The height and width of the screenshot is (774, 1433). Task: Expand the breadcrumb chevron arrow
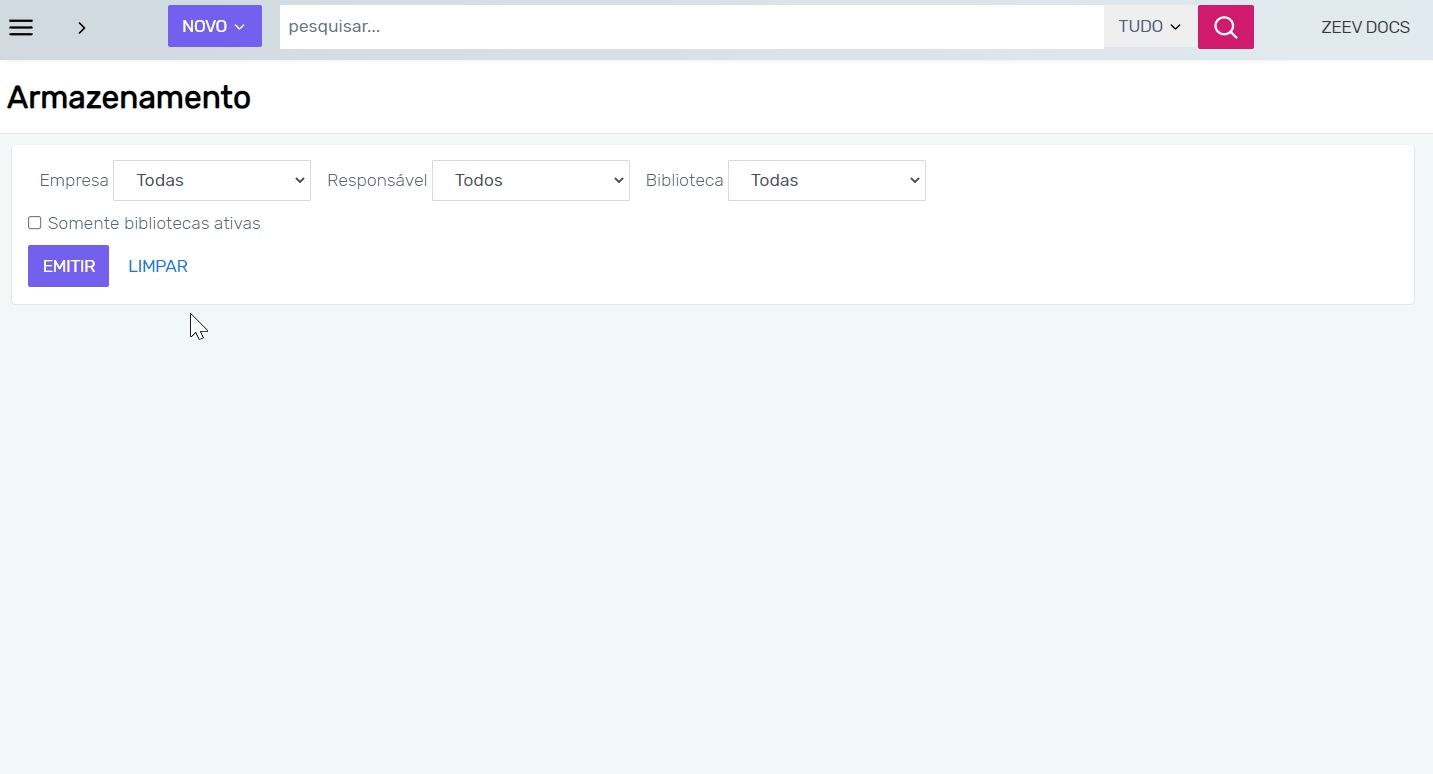[82, 28]
